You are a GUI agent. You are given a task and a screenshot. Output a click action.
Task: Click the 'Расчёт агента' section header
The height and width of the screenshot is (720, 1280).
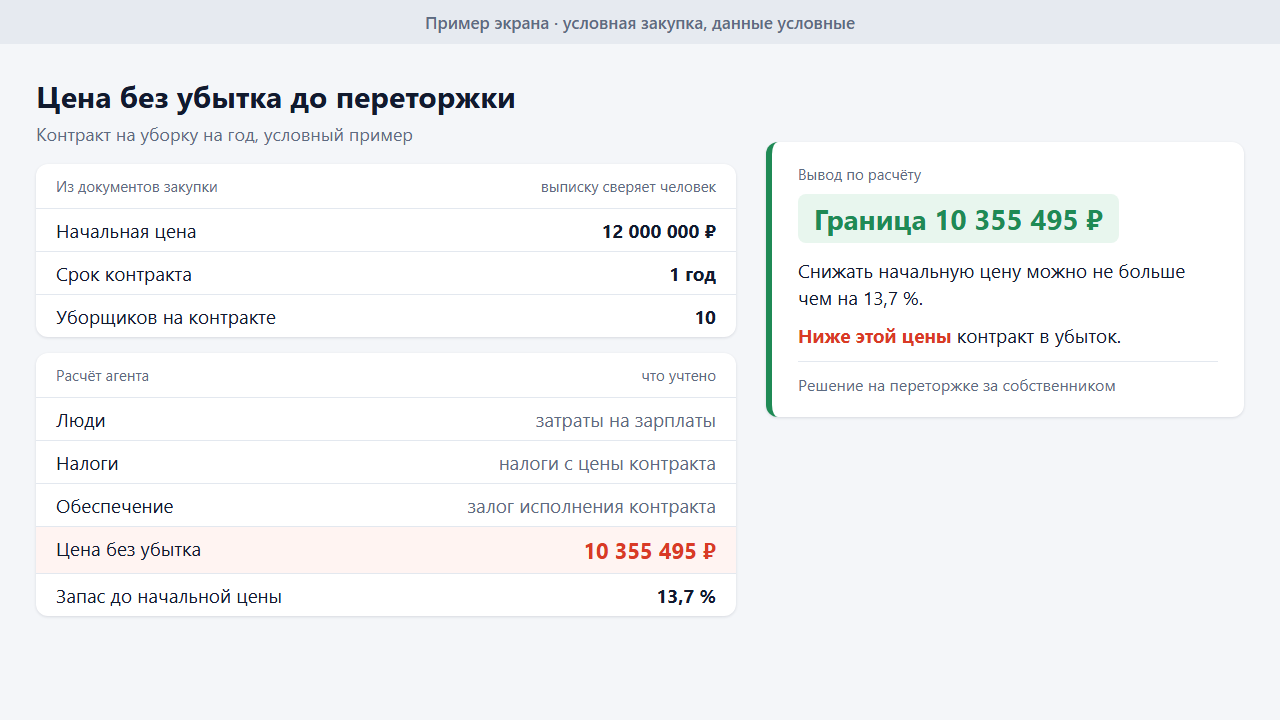(x=102, y=376)
